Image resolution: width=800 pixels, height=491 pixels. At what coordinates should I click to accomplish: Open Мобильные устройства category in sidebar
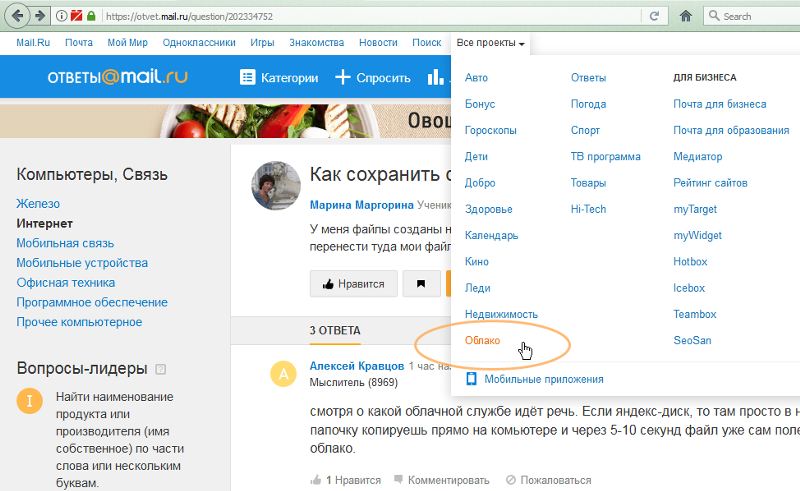(x=82, y=263)
